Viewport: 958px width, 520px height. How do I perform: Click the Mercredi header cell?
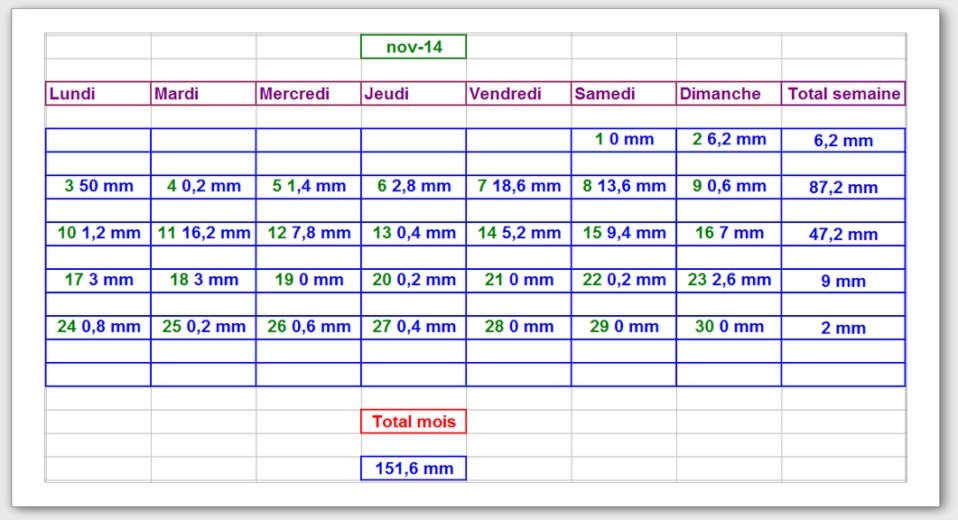point(308,94)
